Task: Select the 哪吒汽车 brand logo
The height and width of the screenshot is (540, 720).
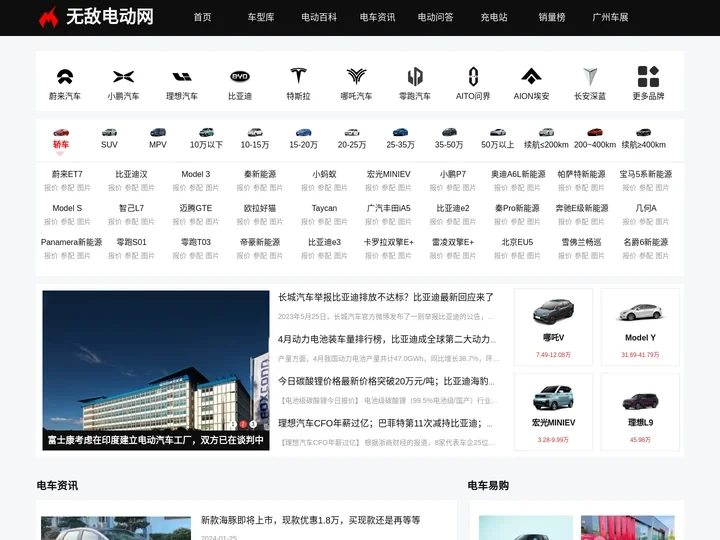Action: (x=356, y=76)
